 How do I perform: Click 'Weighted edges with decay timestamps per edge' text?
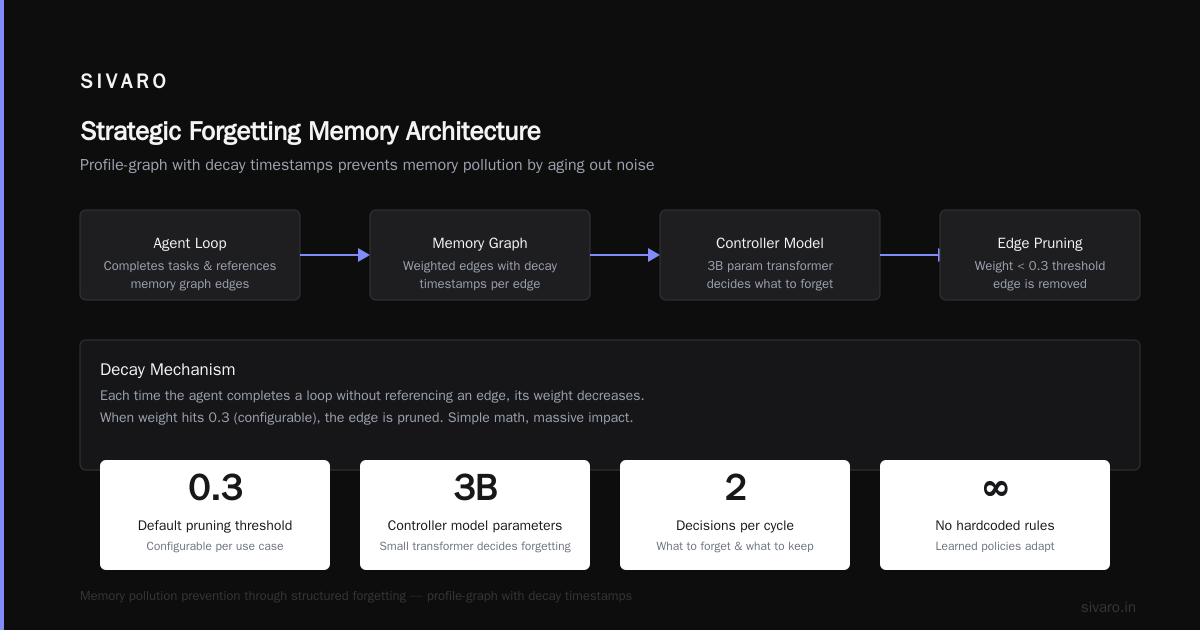(480, 275)
